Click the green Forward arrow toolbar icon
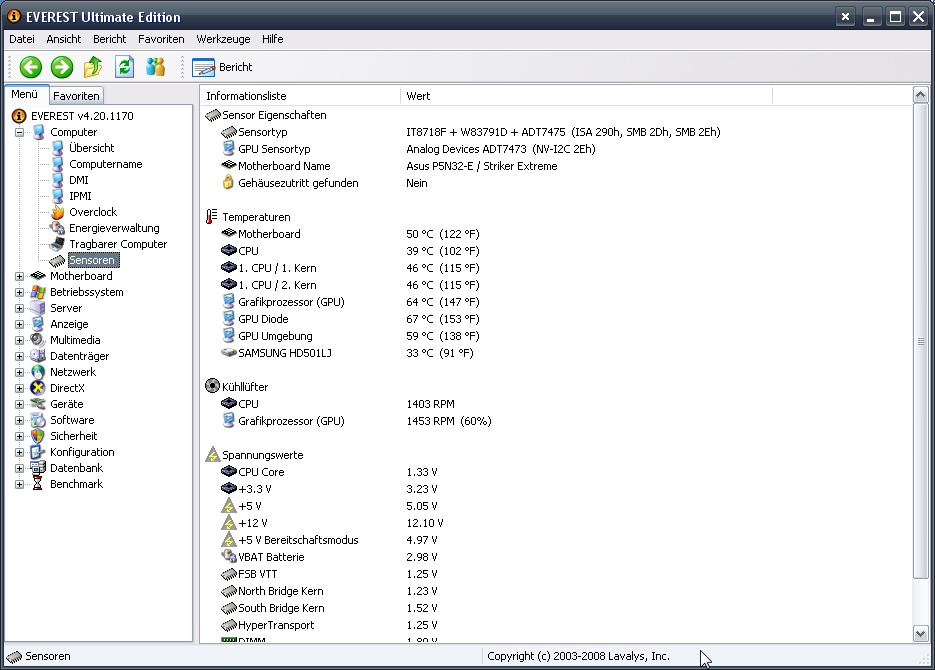 point(61,67)
